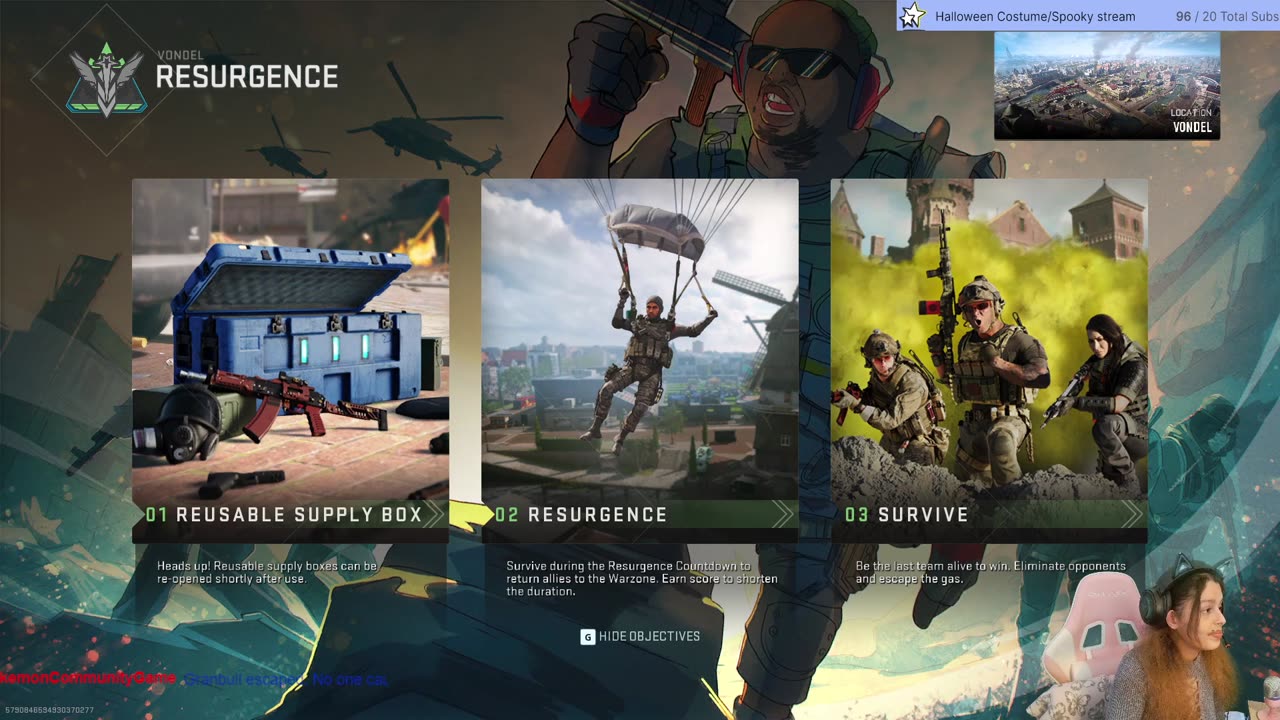Click the Resurgence mode heading
The image size is (1280, 720).
(247, 77)
